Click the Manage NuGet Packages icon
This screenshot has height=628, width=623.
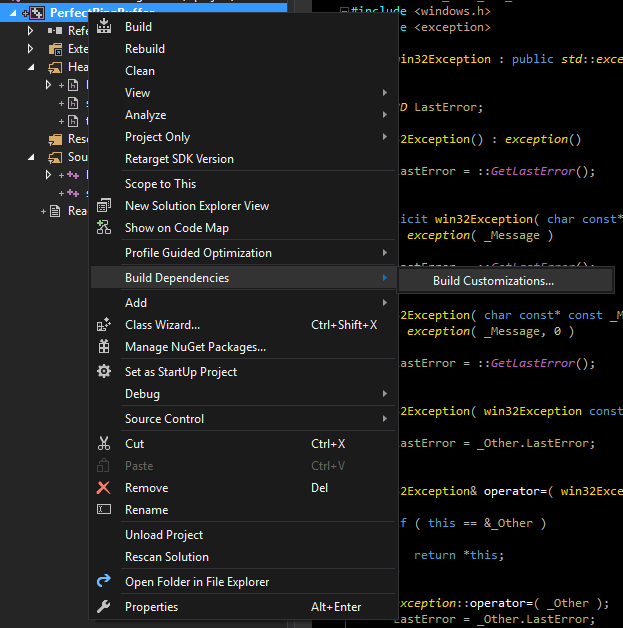tap(104, 346)
